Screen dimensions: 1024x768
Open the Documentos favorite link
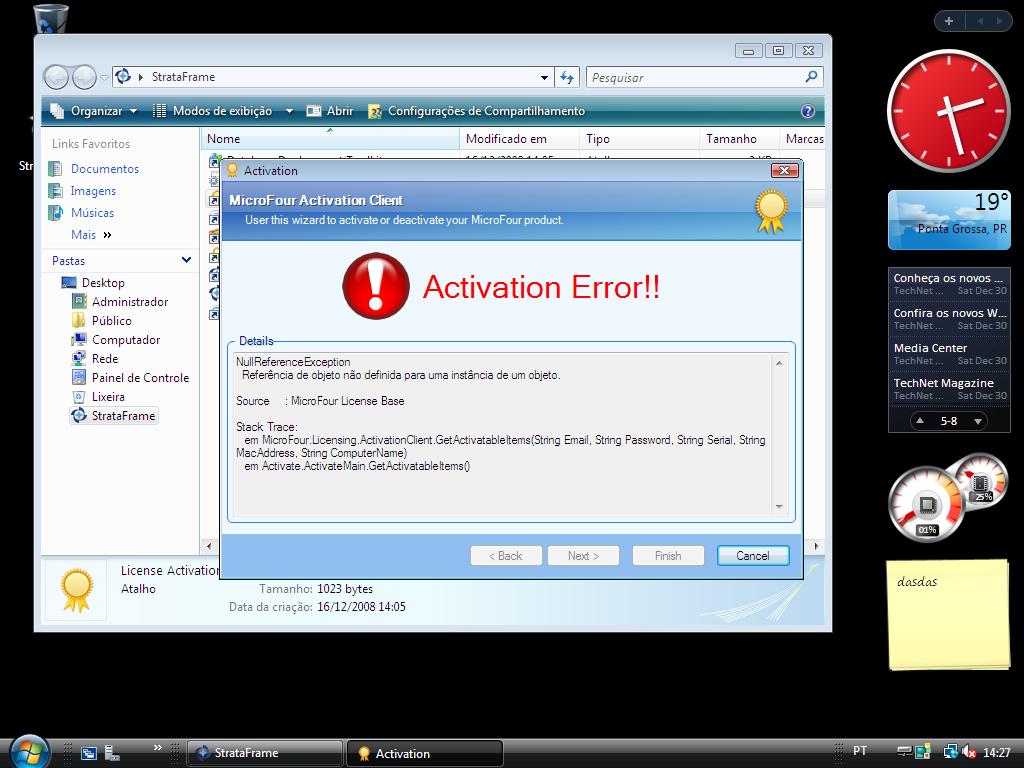coord(104,169)
